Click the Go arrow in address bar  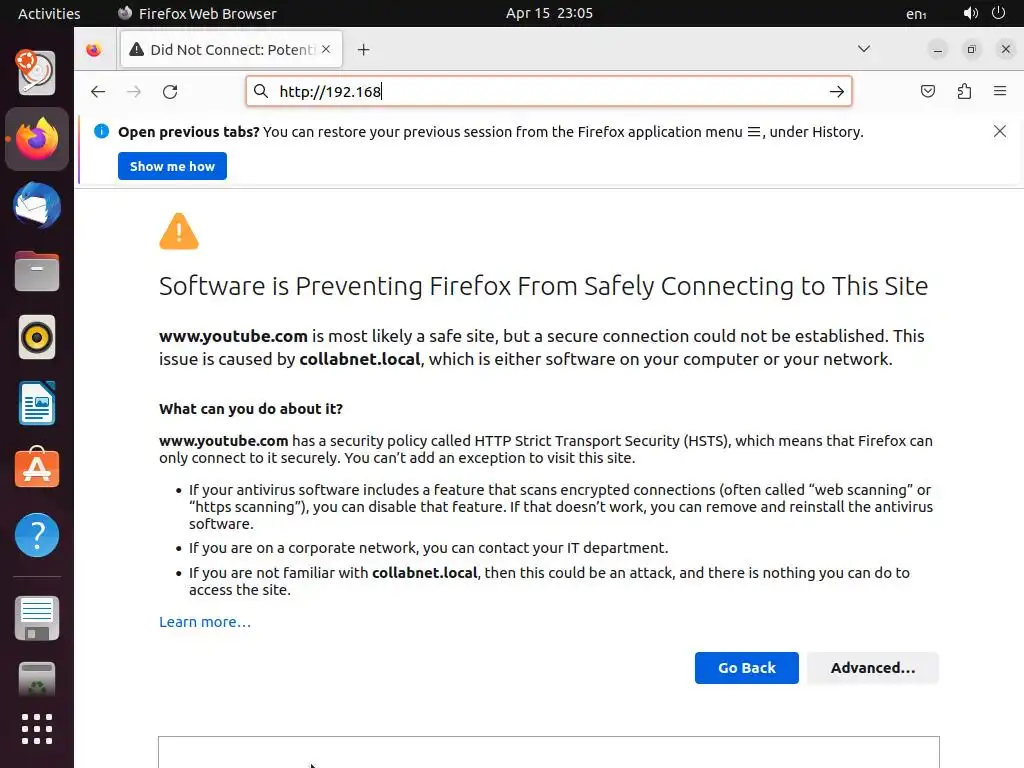(836, 92)
